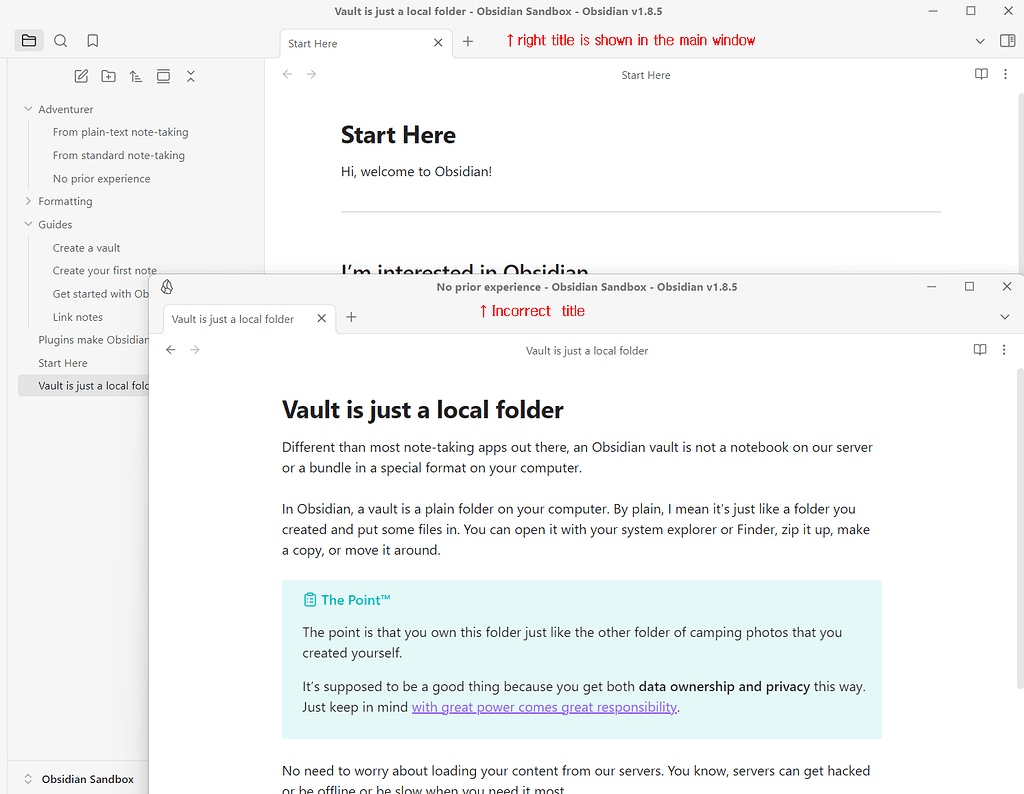Toggle the file explorer view
This screenshot has width=1024, height=794.
(29, 41)
